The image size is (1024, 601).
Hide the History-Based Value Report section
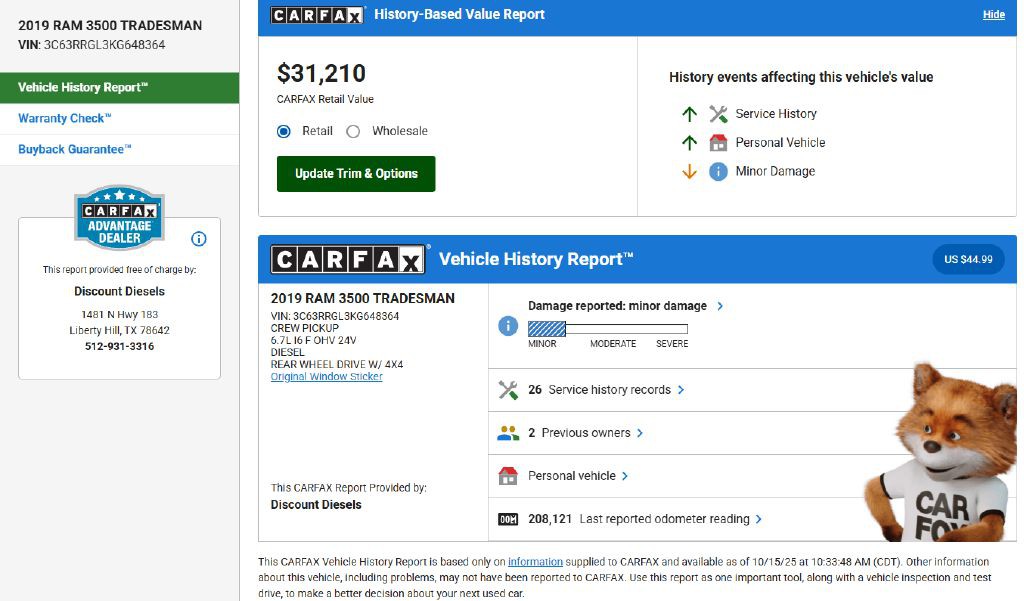[x=993, y=15]
